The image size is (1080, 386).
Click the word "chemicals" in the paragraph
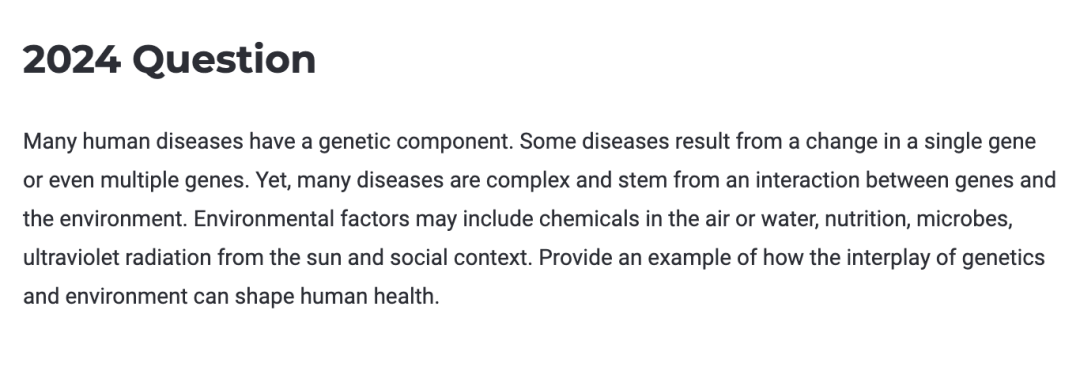pyautogui.click(x=590, y=219)
